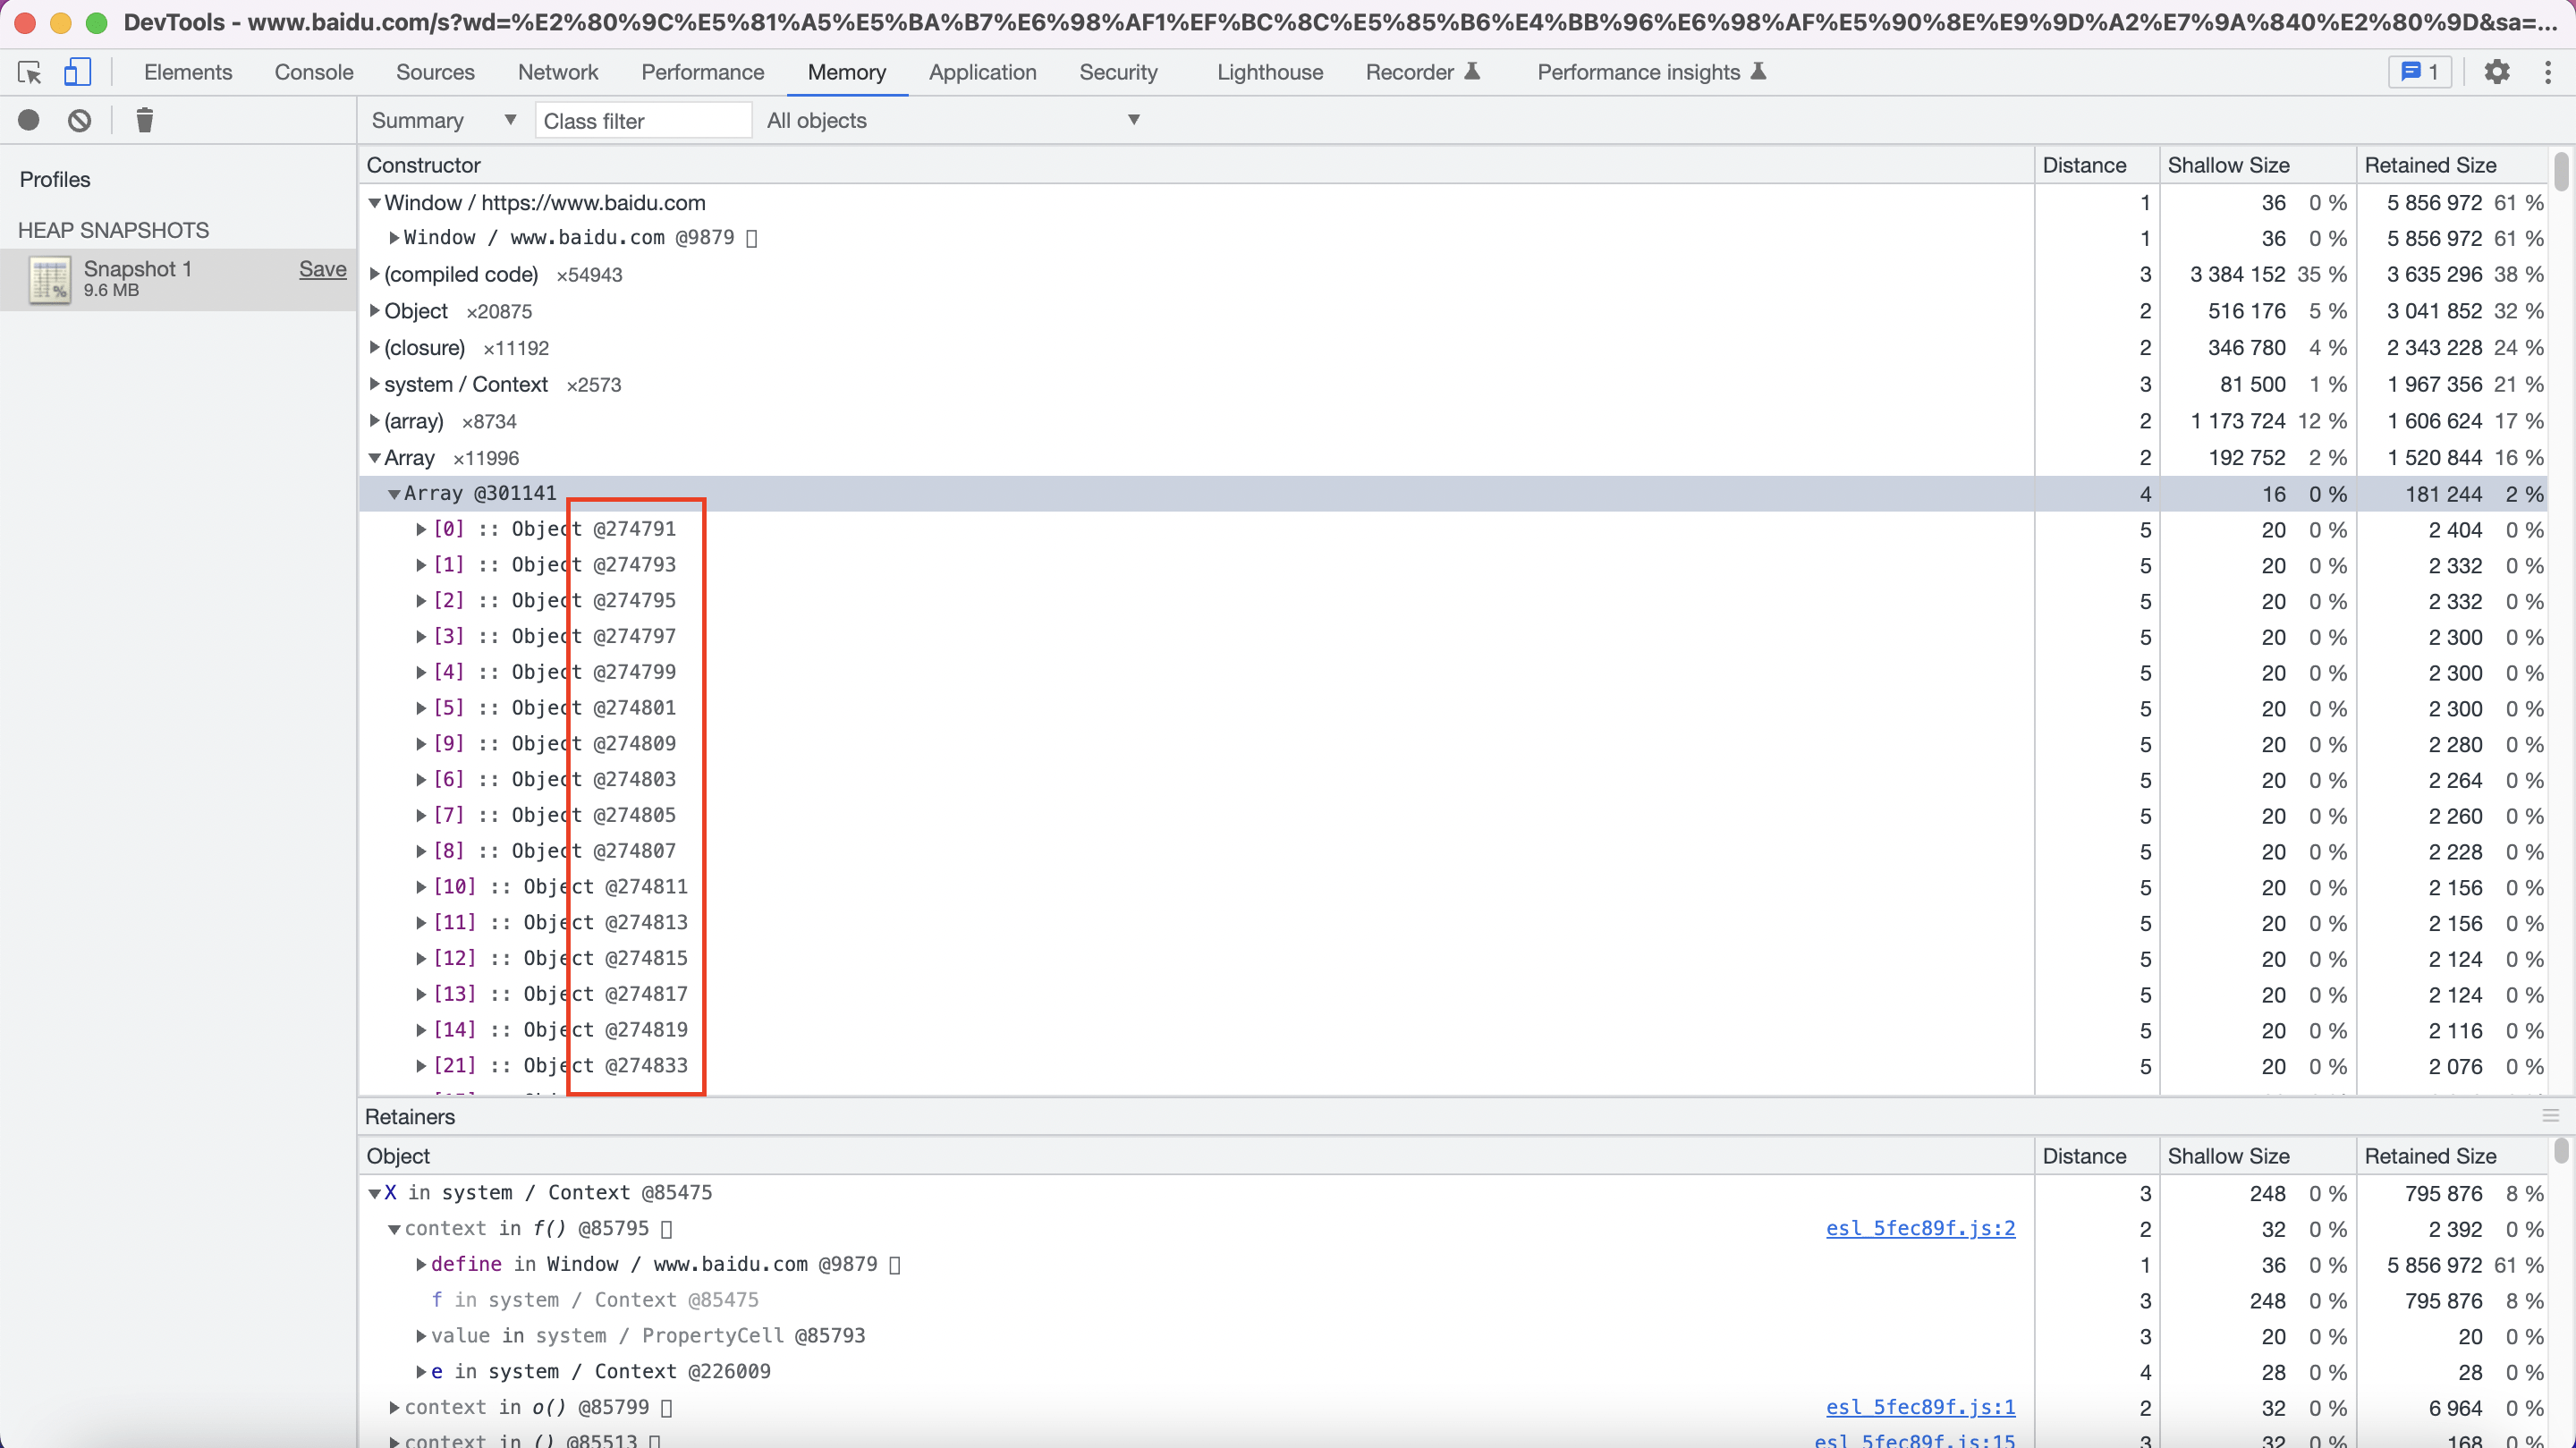Viewport: 2576px width, 1448px height.
Task: Open the customize DevTools three-dot menu
Action: (x=2547, y=72)
